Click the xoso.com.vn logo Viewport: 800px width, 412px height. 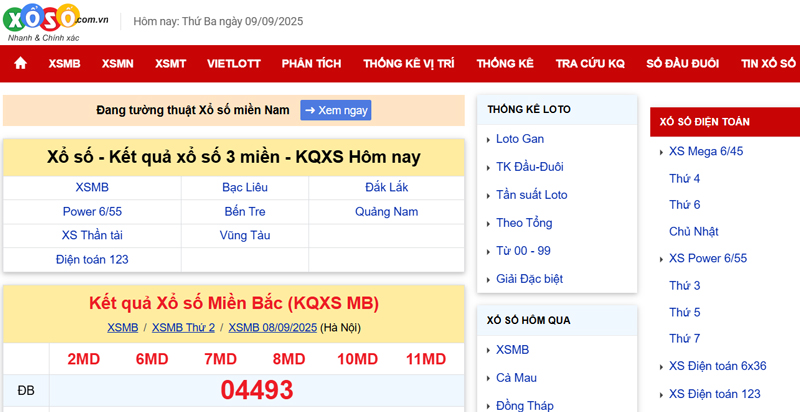[55, 22]
